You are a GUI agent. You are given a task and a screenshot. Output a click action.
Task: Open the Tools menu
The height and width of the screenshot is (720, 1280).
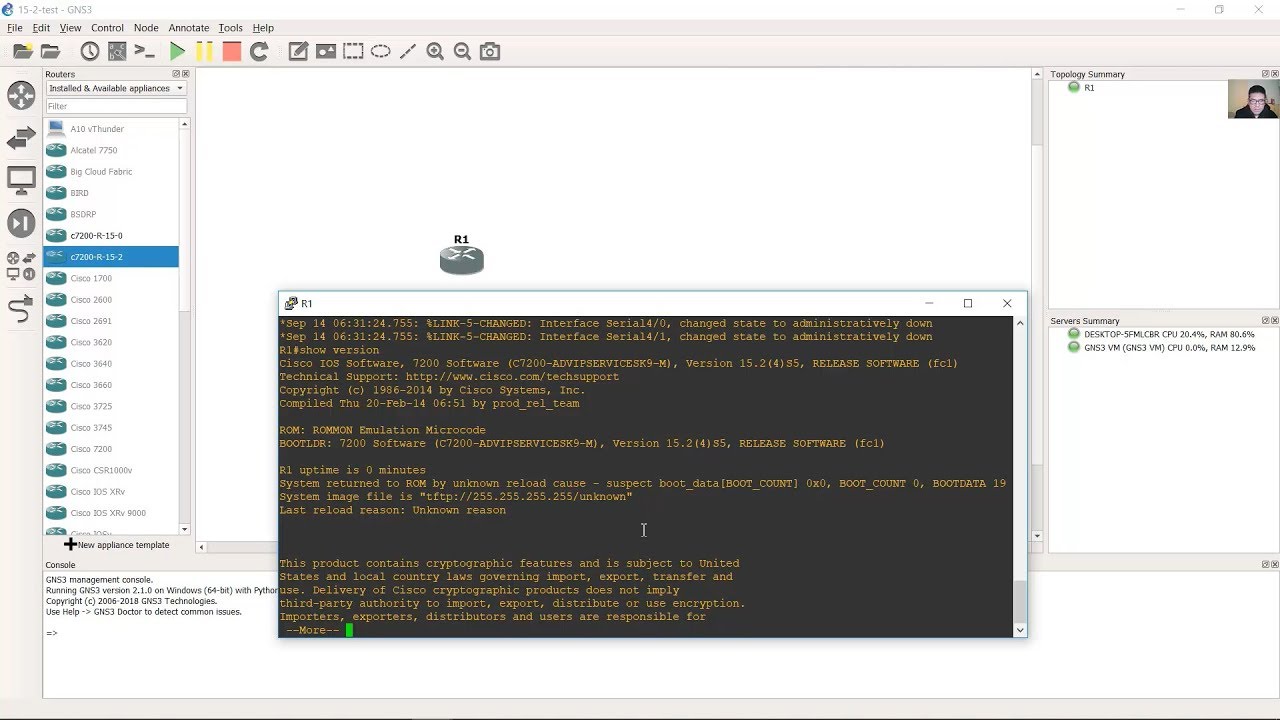click(230, 28)
